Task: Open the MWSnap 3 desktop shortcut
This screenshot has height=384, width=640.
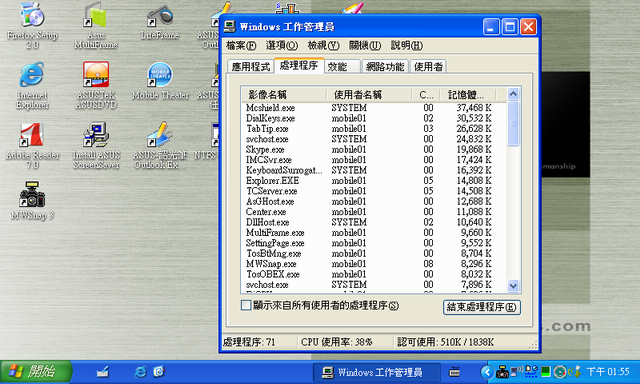Action: point(32,201)
